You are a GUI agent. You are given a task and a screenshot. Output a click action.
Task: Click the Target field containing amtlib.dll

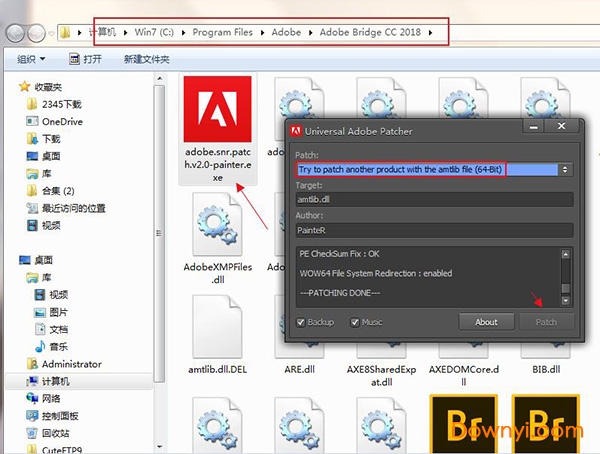click(434, 200)
